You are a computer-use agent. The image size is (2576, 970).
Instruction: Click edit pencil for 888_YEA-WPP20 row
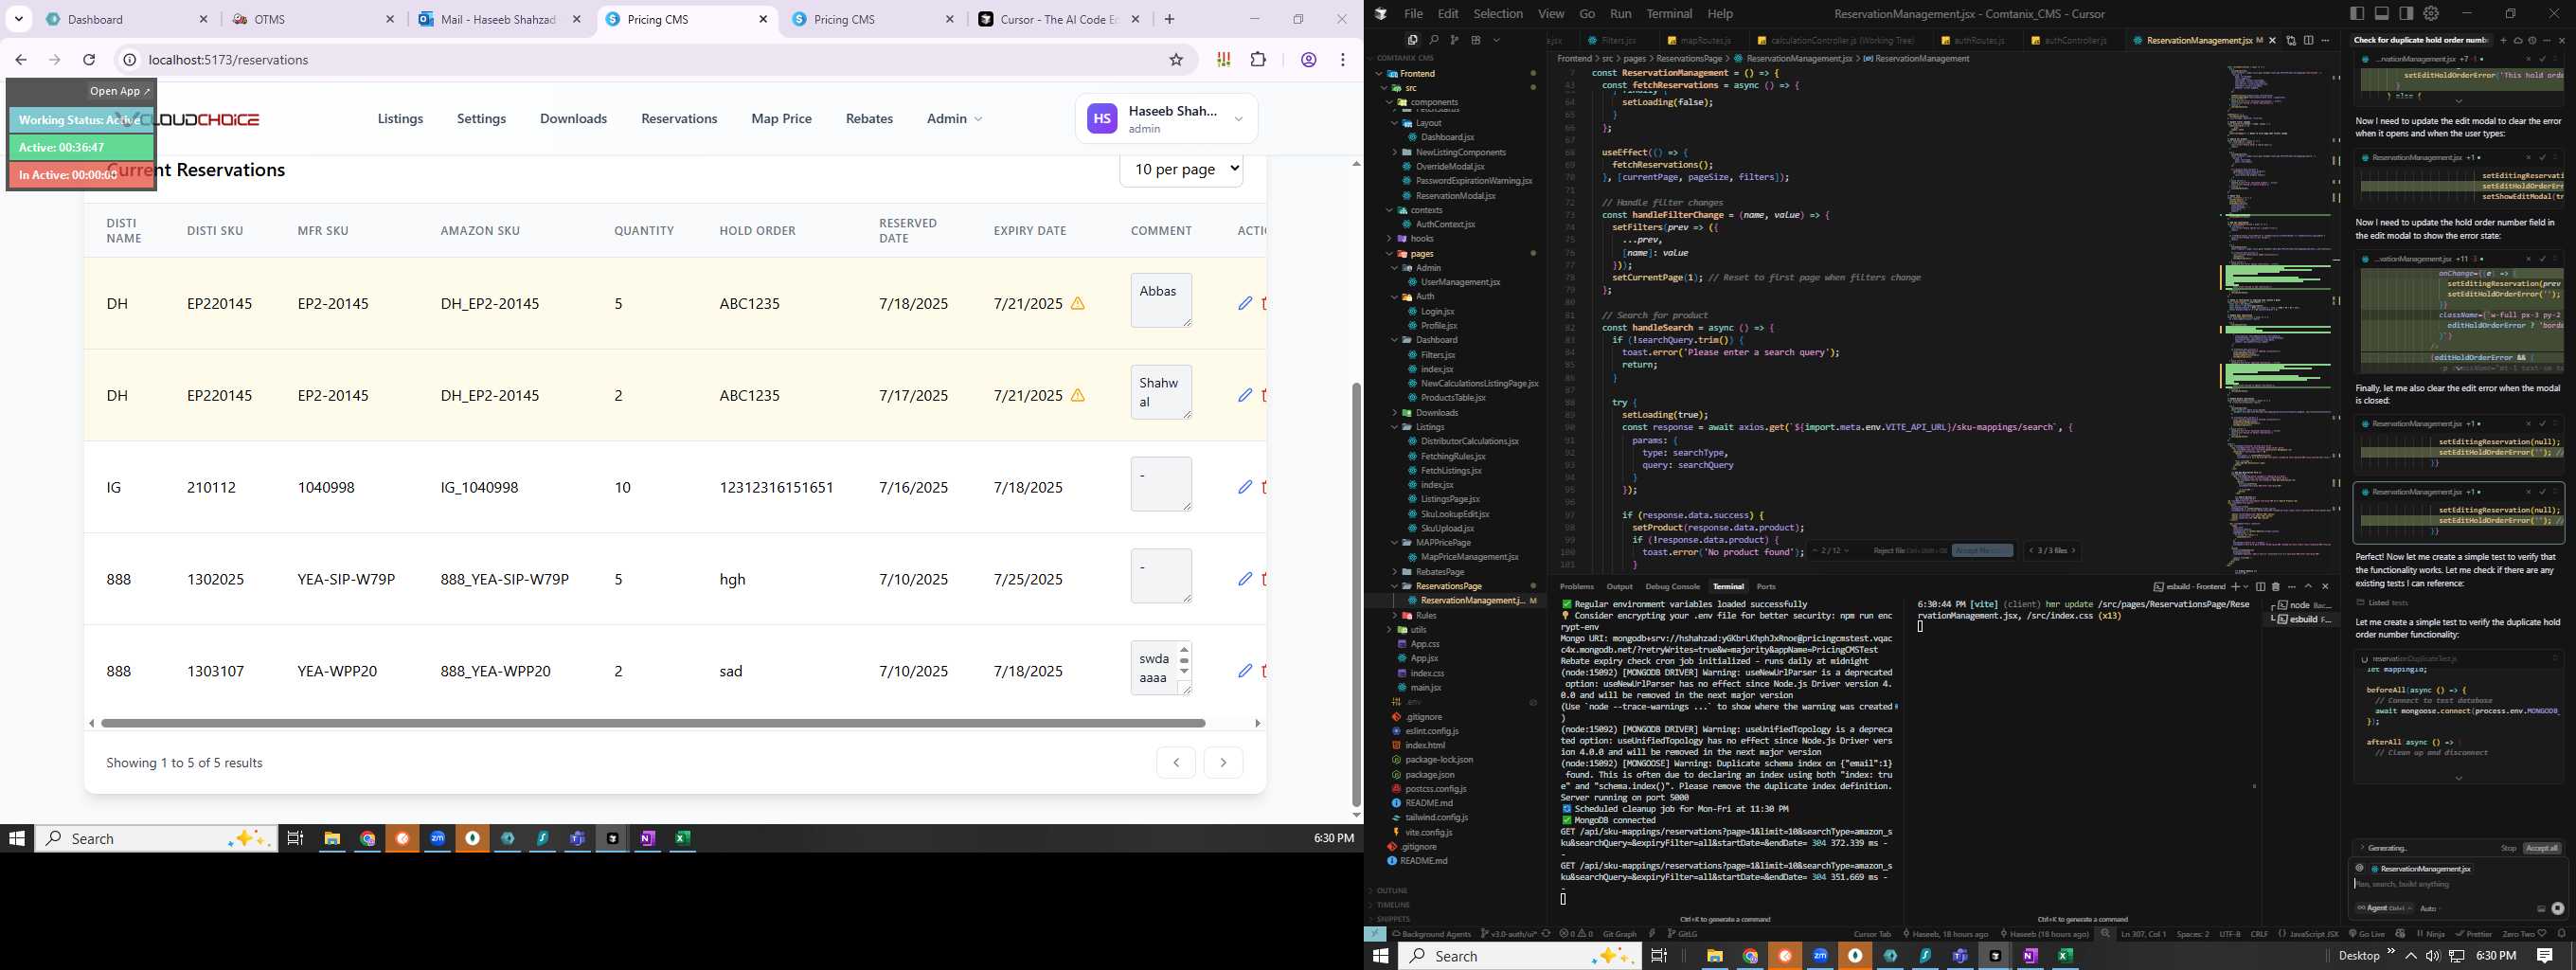click(1244, 671)
